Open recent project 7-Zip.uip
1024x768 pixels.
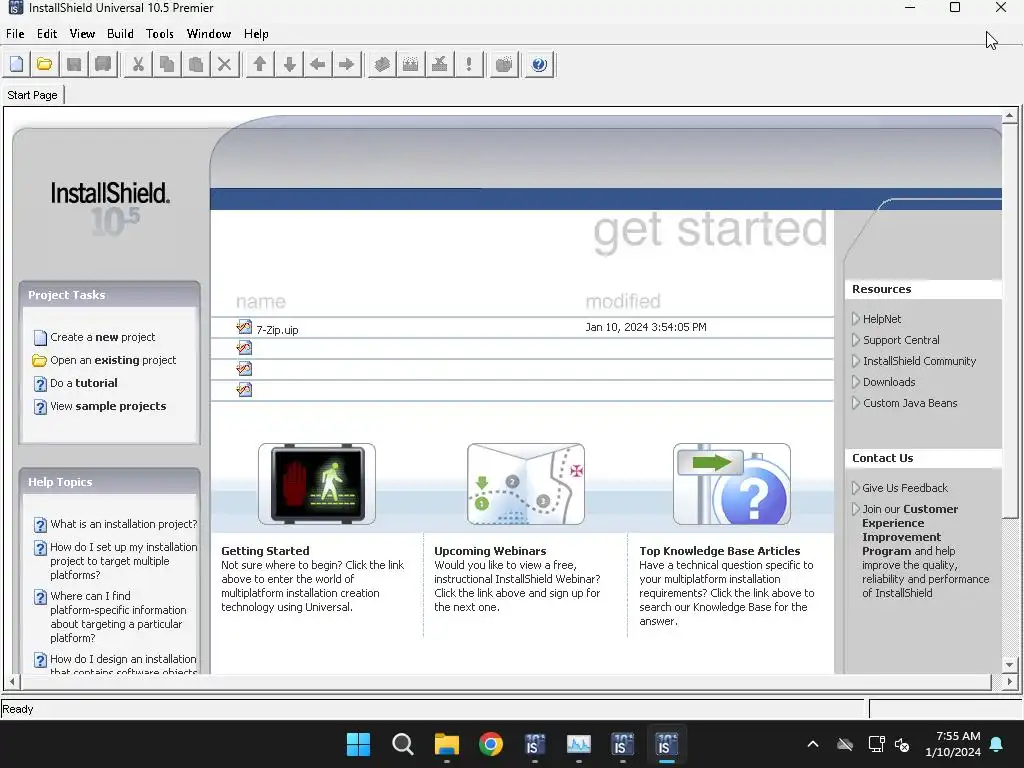coord(277,330)
